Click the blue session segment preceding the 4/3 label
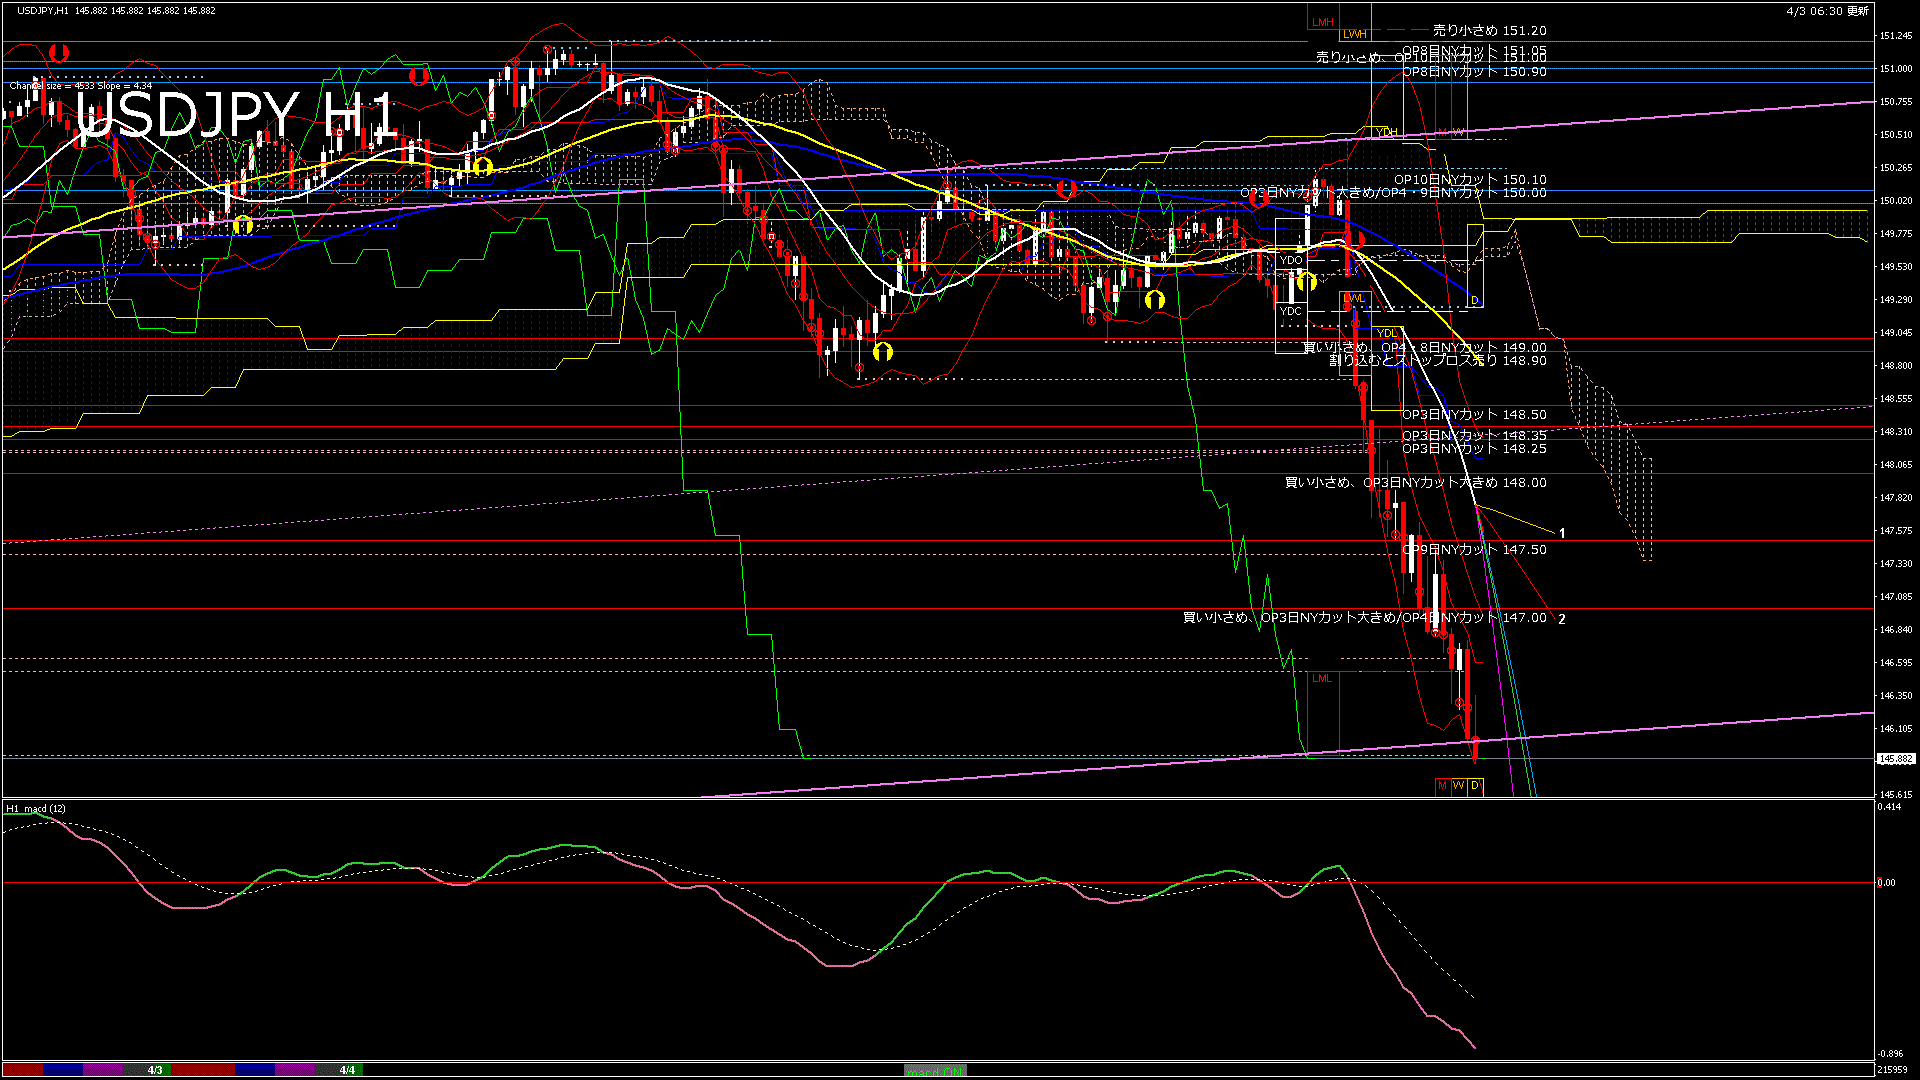The width and height of the screenshot is (1920, 1080). [63, 1070]
